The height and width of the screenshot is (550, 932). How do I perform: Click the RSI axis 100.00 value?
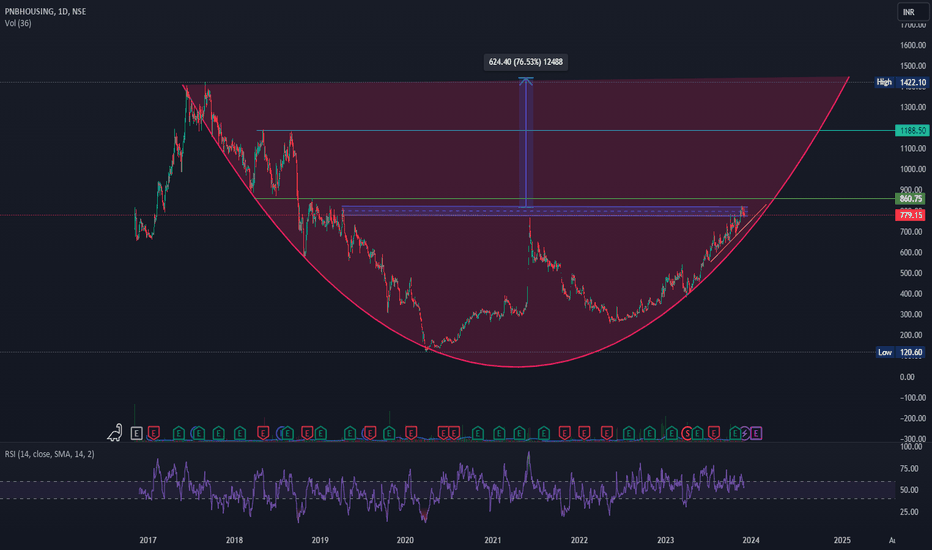click(911, 447)
